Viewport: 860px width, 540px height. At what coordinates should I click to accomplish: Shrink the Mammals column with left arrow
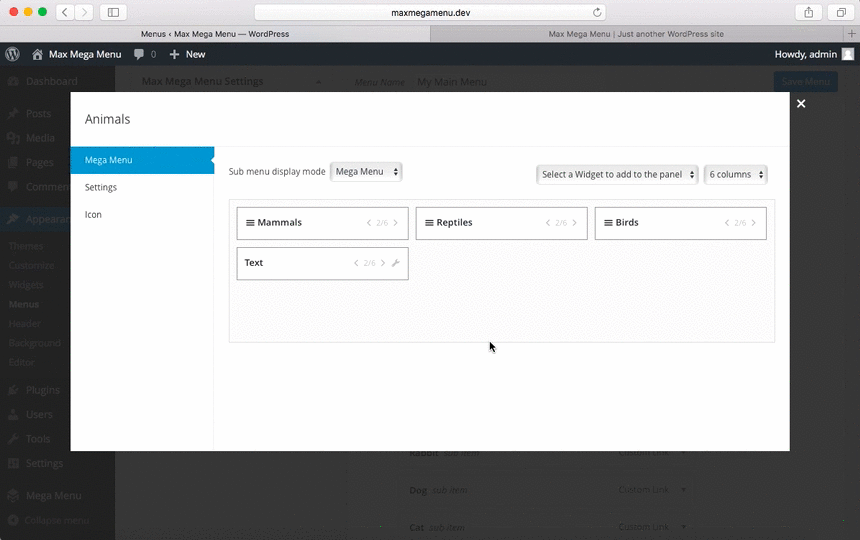[x=369, y=223]
